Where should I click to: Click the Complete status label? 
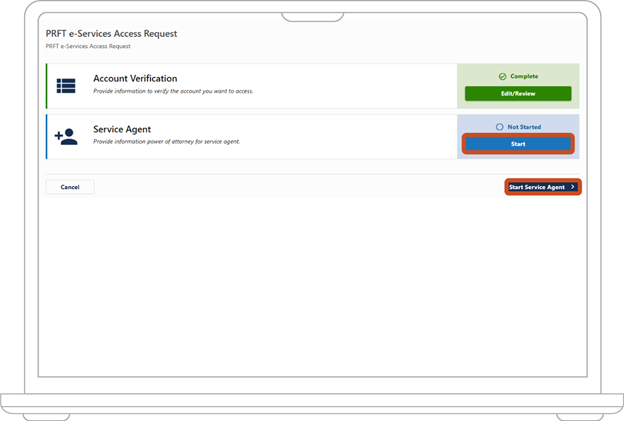coord(524,76)
